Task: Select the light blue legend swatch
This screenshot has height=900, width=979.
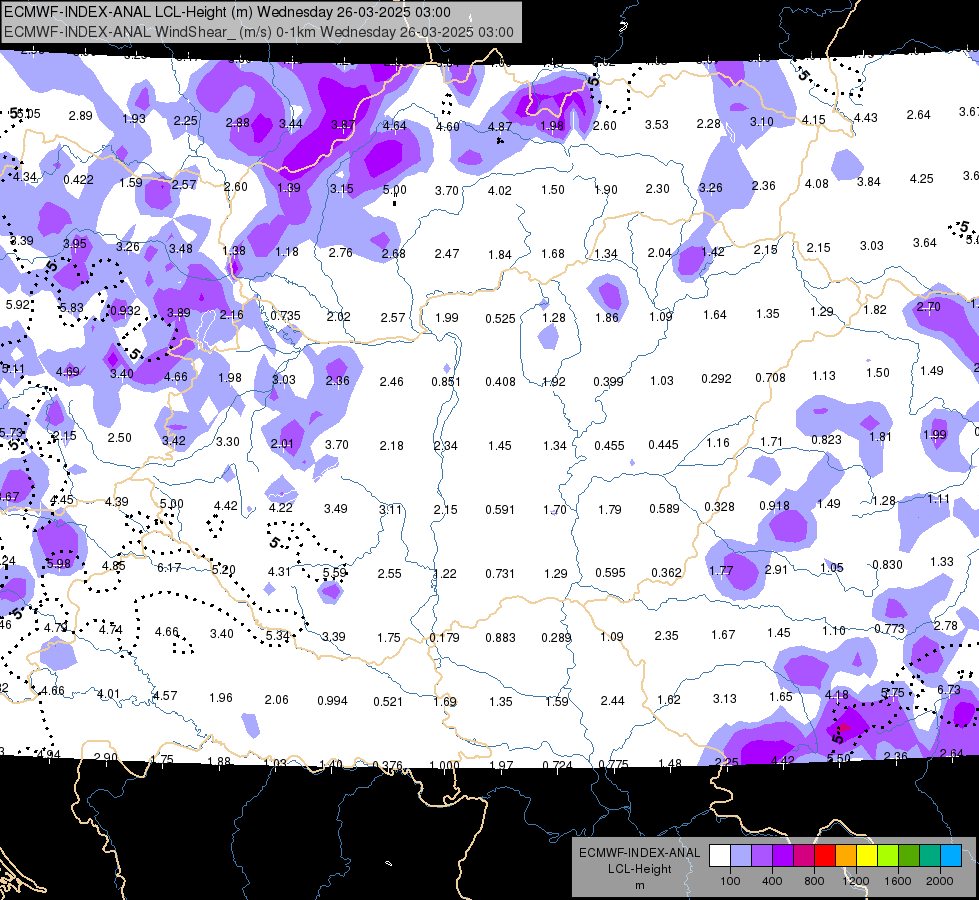Action: pyautogui.click(x=951, y=856)
